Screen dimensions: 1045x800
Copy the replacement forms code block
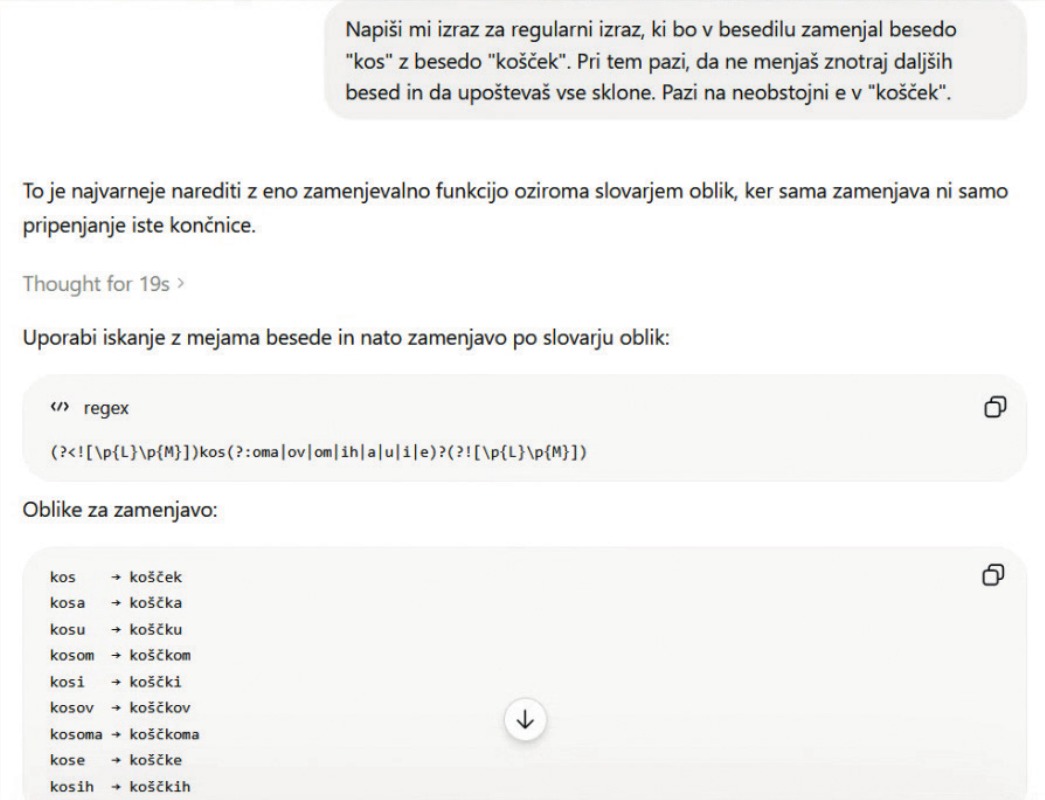tap(994, 575)
